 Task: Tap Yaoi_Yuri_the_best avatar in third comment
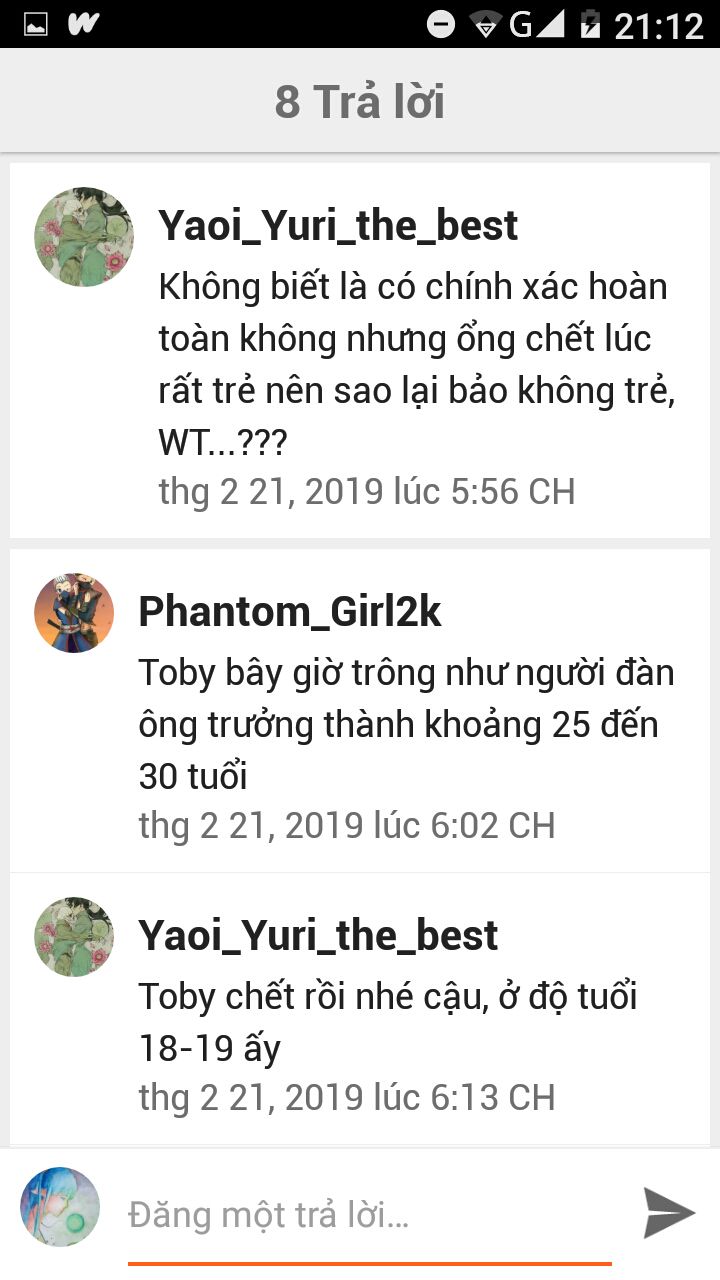(x=74, y=937)
